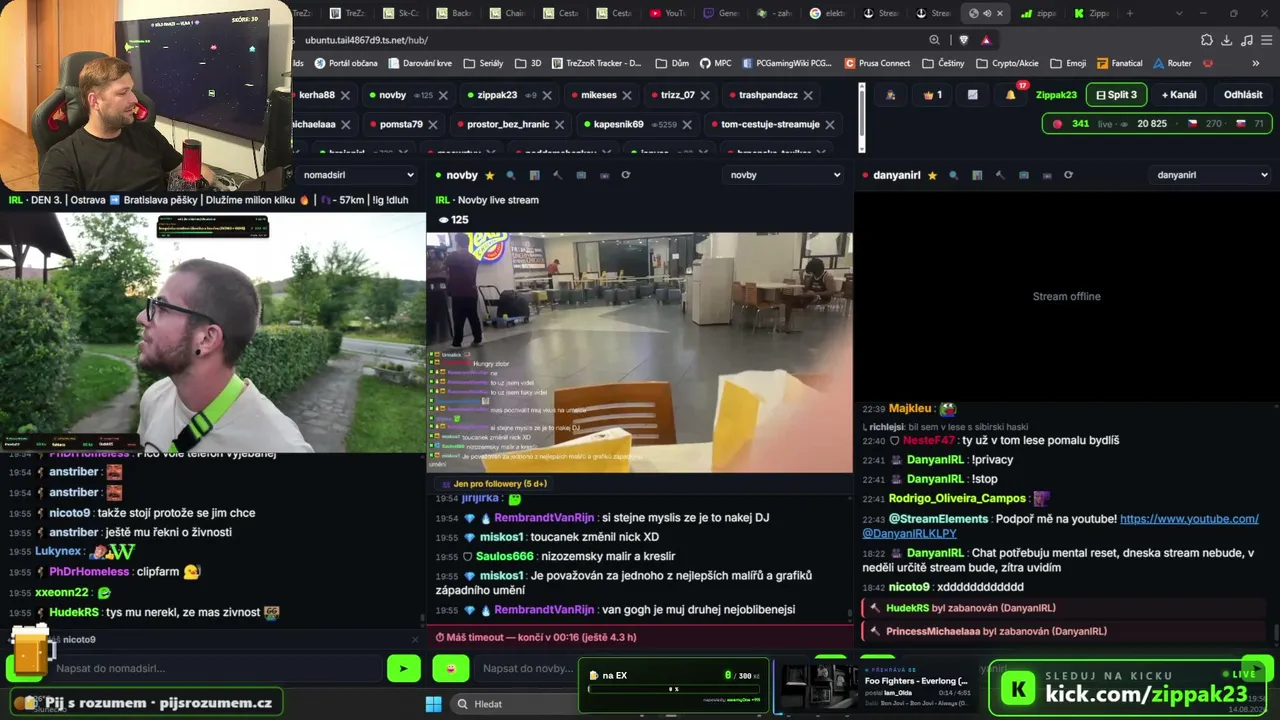
Task: Open the Emoji bookmark folder
Action: 1068,63
